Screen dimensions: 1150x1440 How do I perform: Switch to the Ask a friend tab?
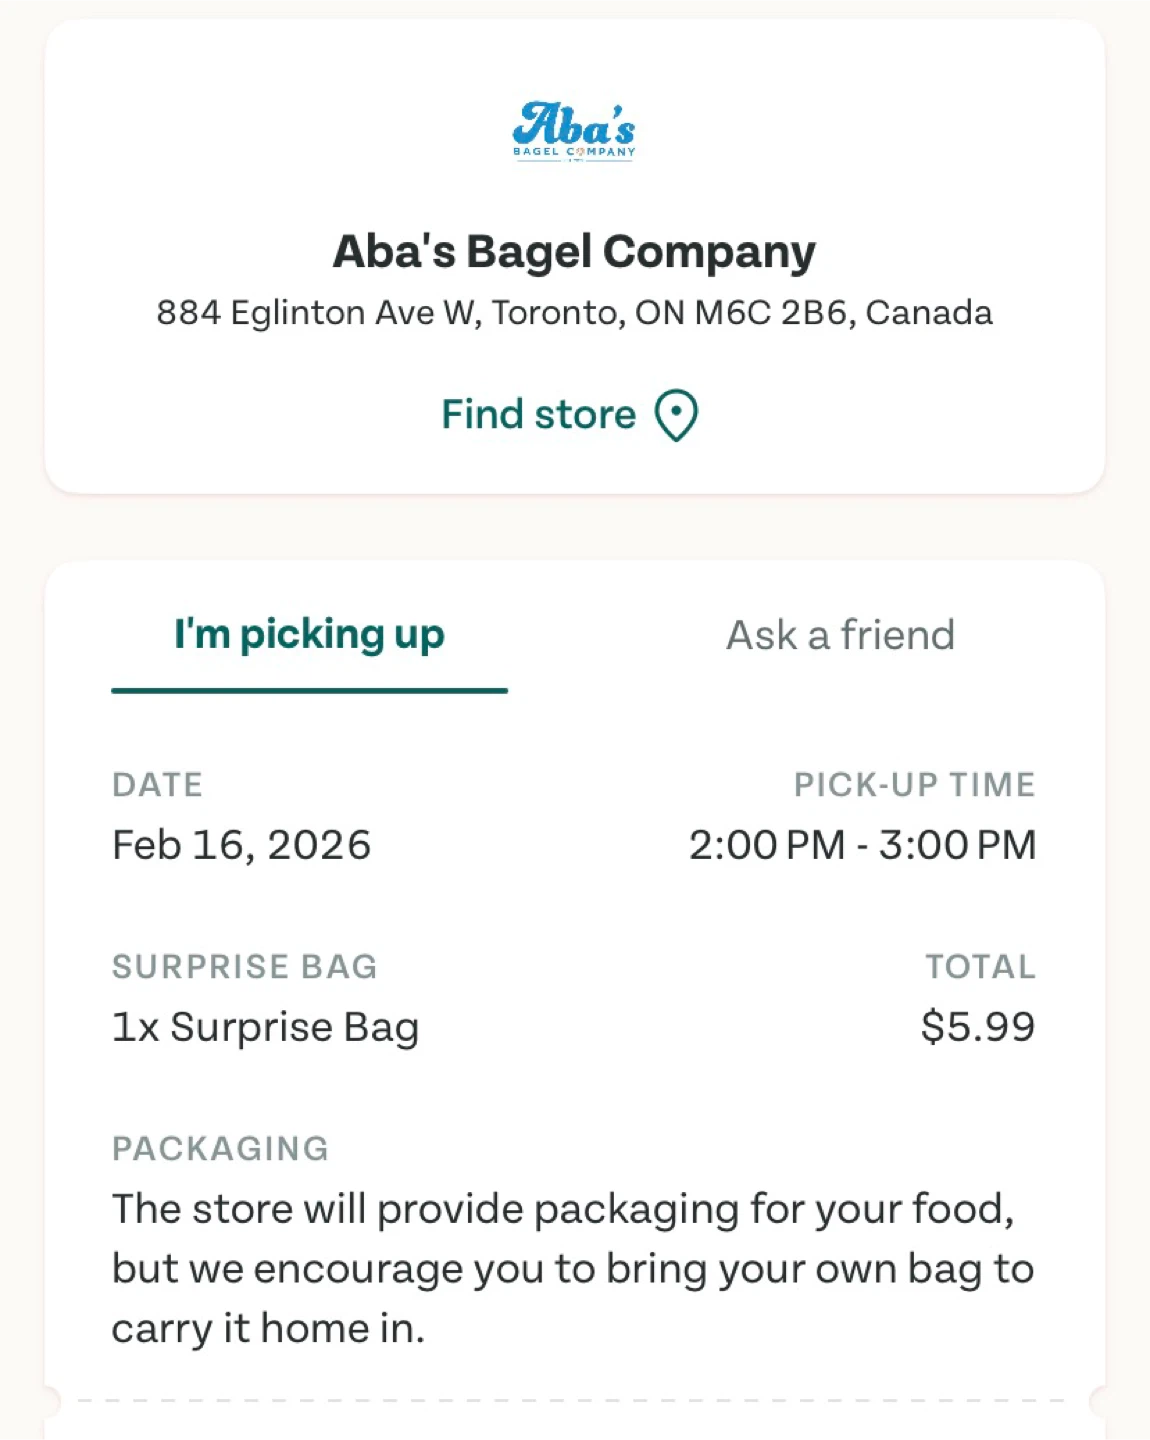point(840,635)
